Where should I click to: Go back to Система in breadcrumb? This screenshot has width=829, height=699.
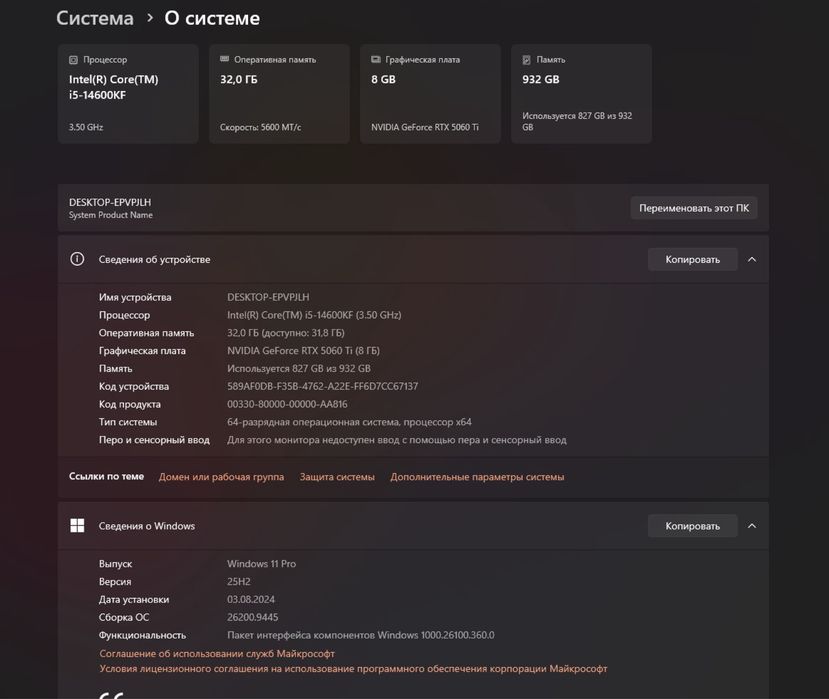point(95,19)
